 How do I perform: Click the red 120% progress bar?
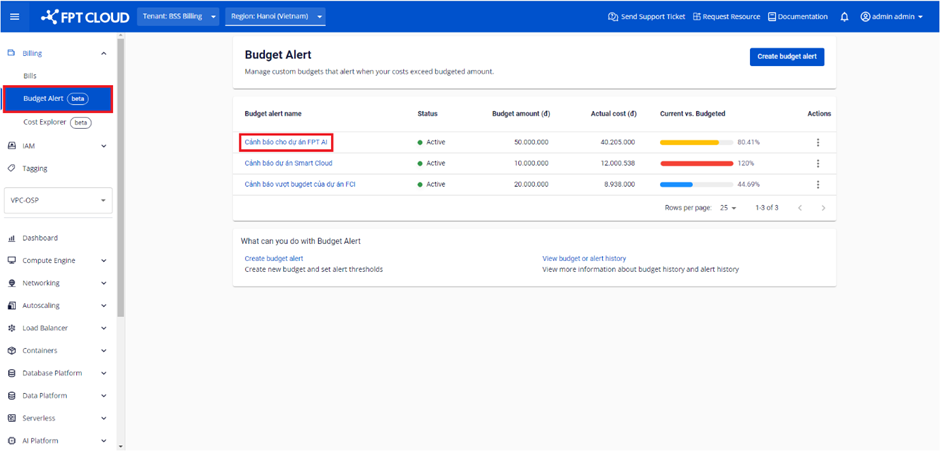click(696, 163)
